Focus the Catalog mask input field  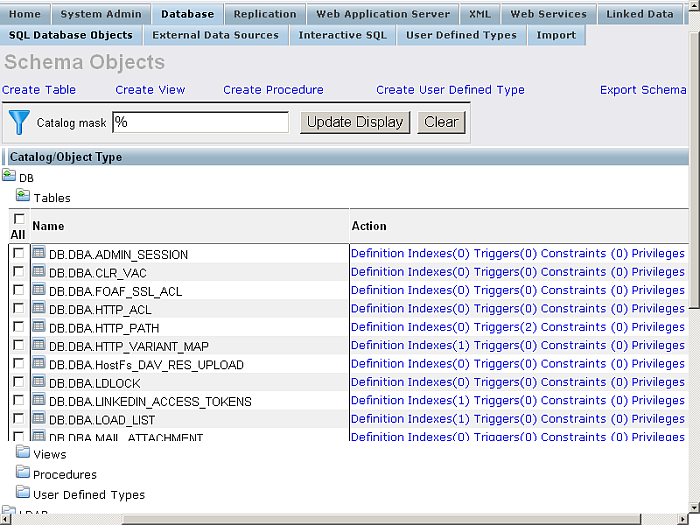200,122
